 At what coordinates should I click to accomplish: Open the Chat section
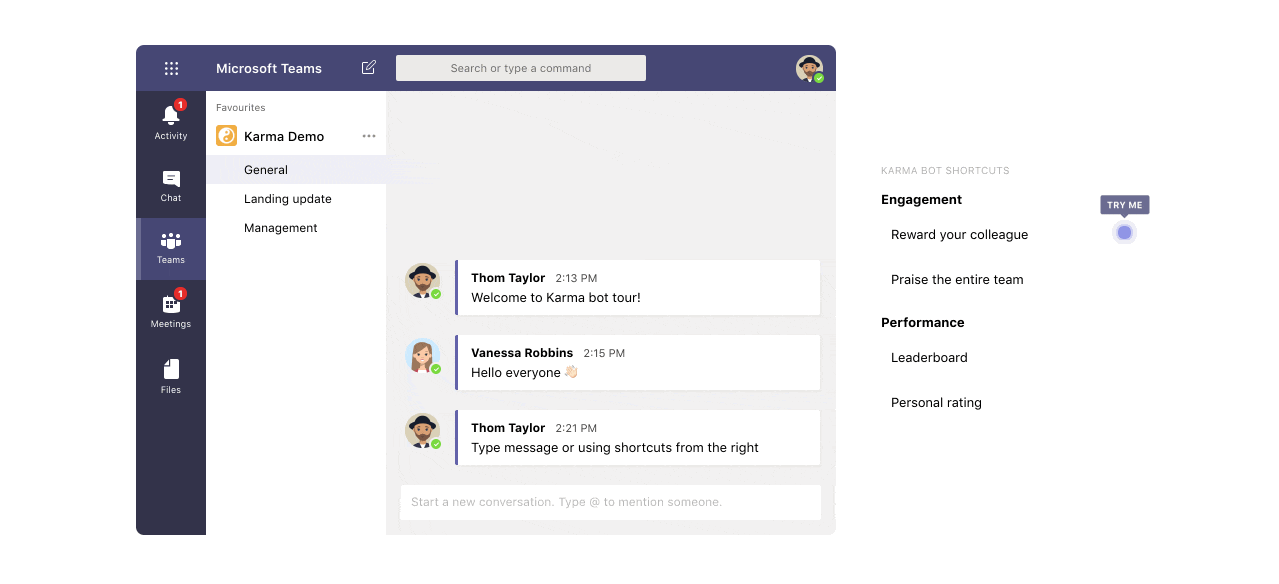point(171,185)
